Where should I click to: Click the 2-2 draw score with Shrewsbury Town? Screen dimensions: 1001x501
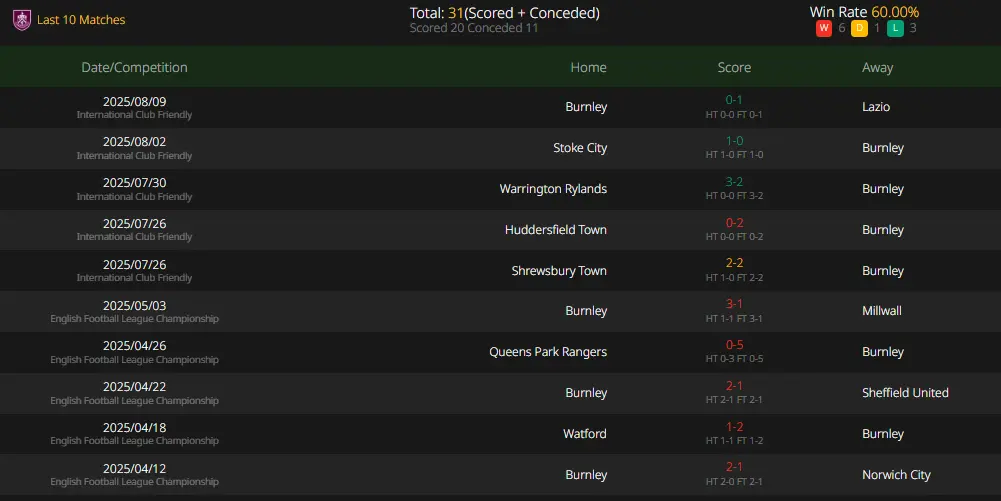[x=734, y=263]
